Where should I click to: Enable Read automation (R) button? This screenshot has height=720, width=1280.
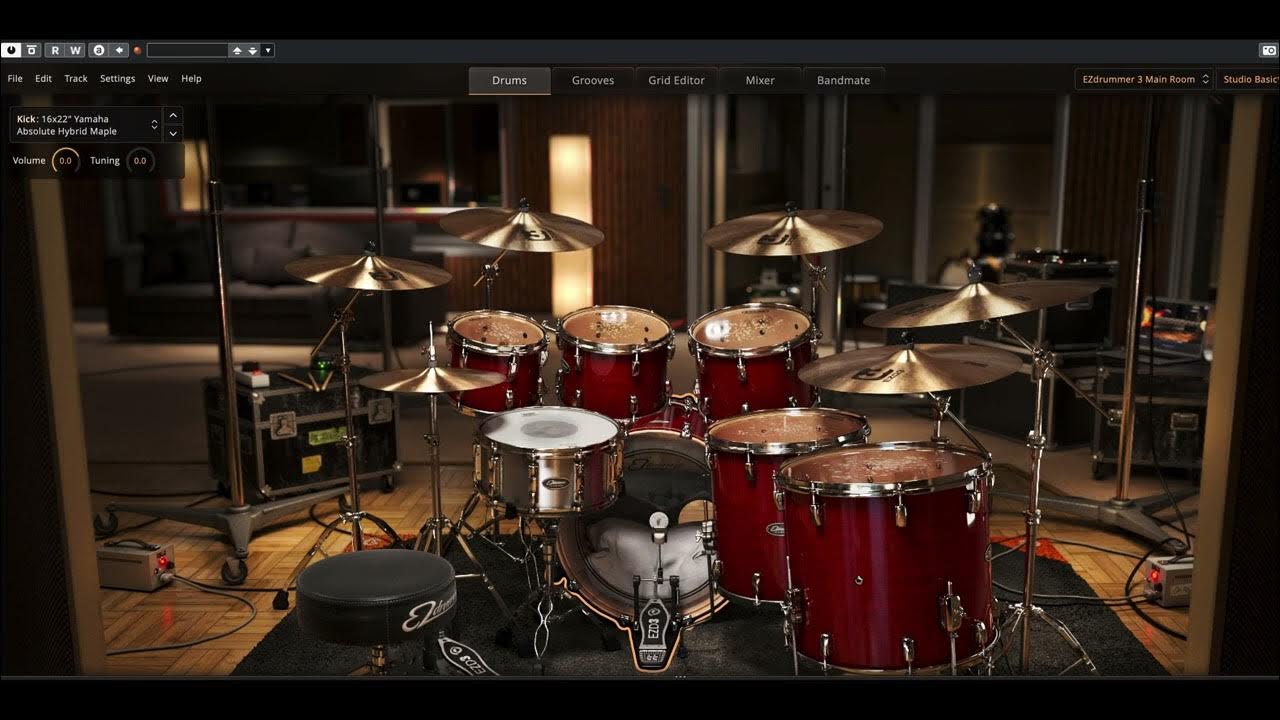55,50
